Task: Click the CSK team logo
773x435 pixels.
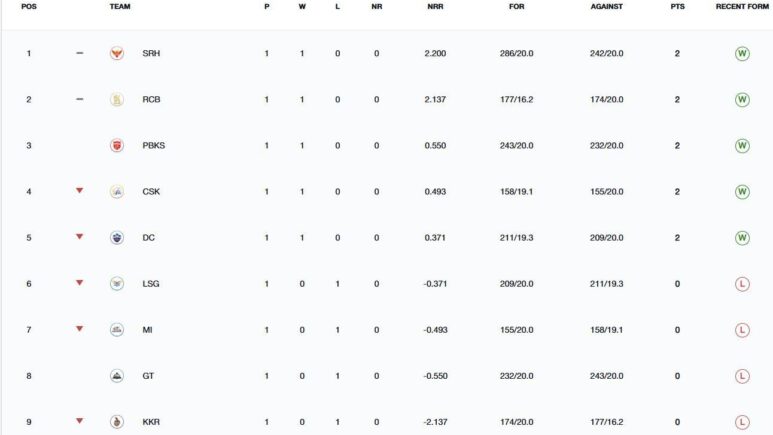Action: tap(117, 192)
